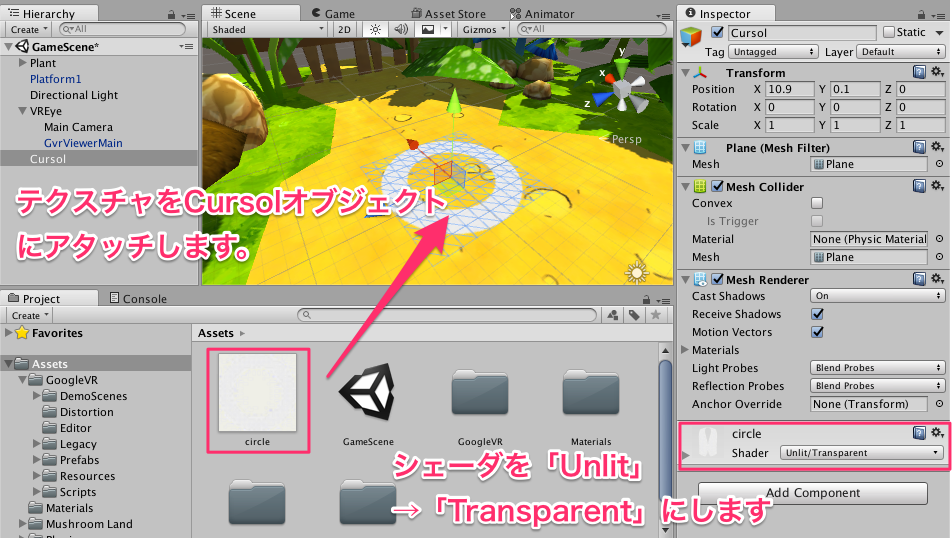Open Mesh Collider gear menu
Image resolution: width=952 pixels, height=538 pixels.
937,185
